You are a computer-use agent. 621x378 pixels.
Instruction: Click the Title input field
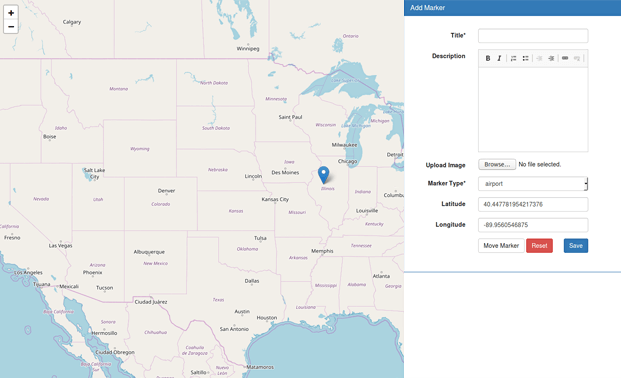[x=533, y=36]
